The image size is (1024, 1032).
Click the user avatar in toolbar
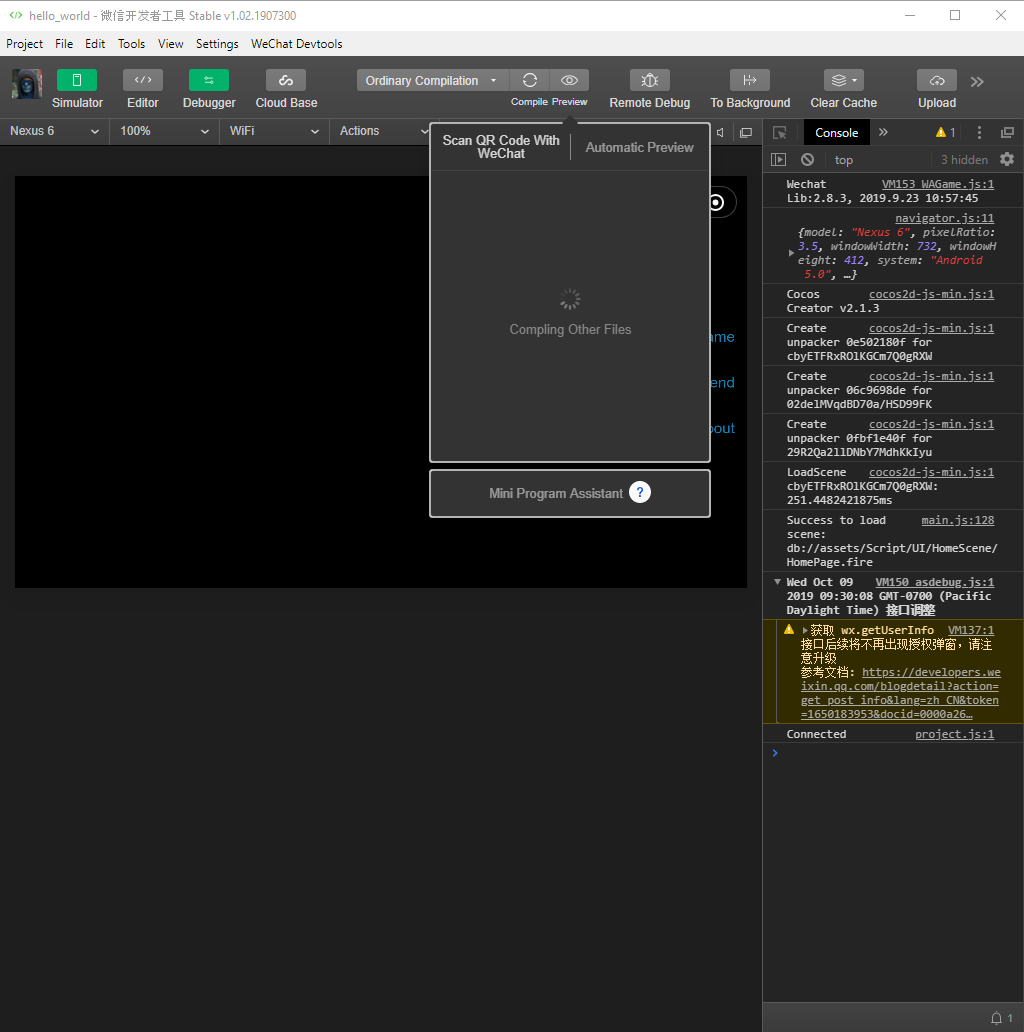point(27,84)
